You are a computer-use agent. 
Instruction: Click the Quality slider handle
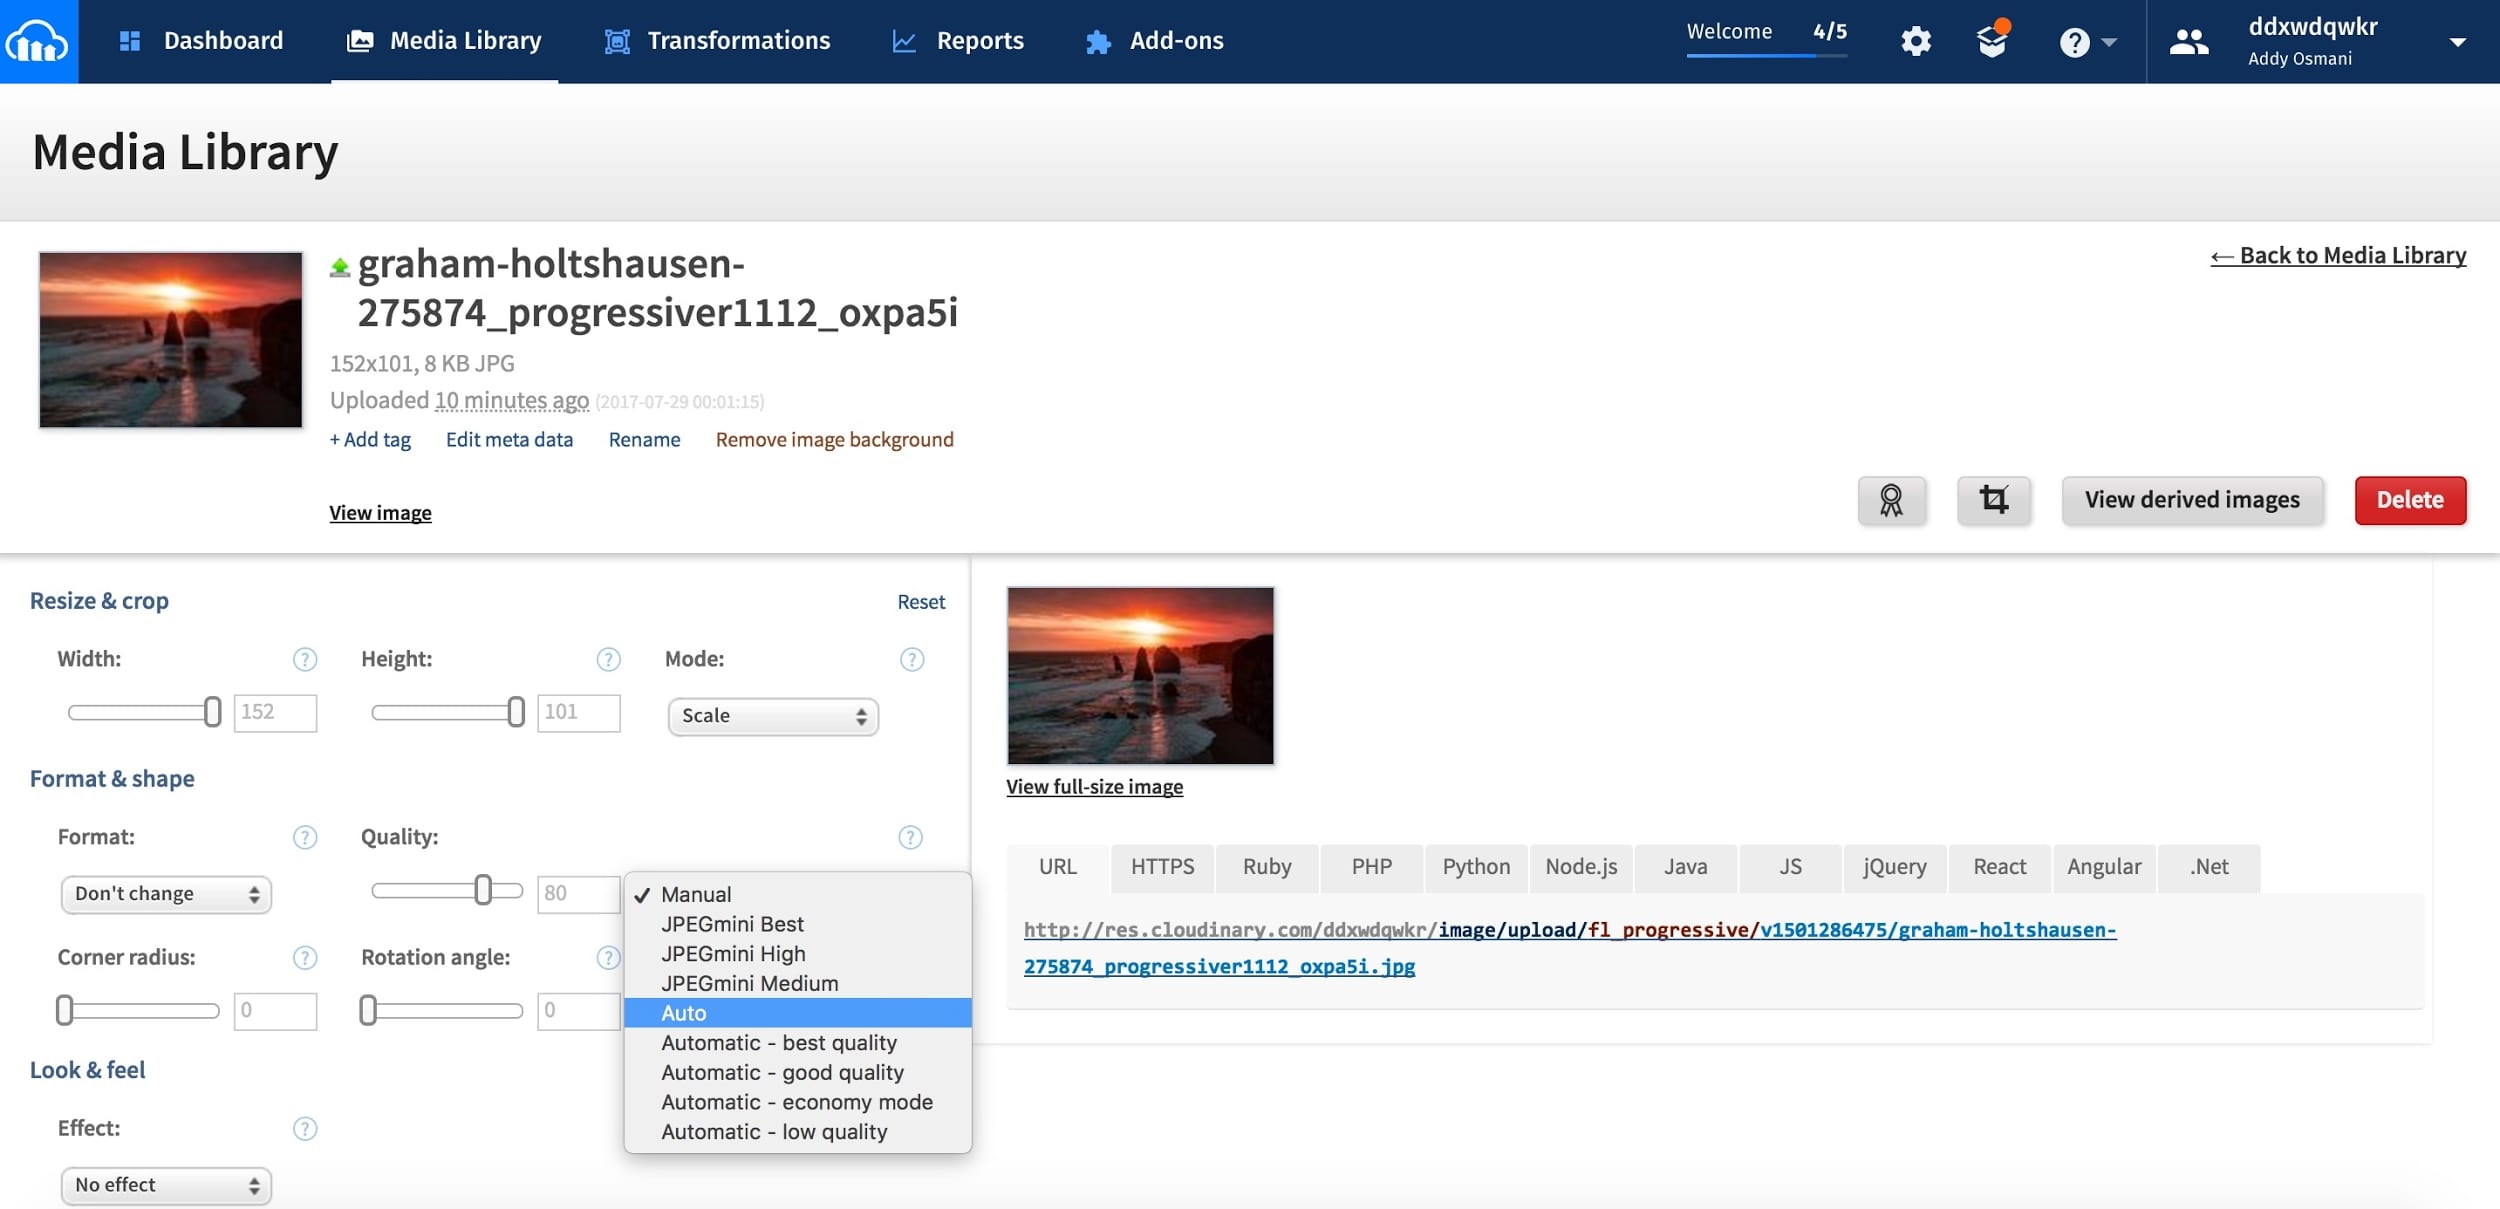click(483, 890)
